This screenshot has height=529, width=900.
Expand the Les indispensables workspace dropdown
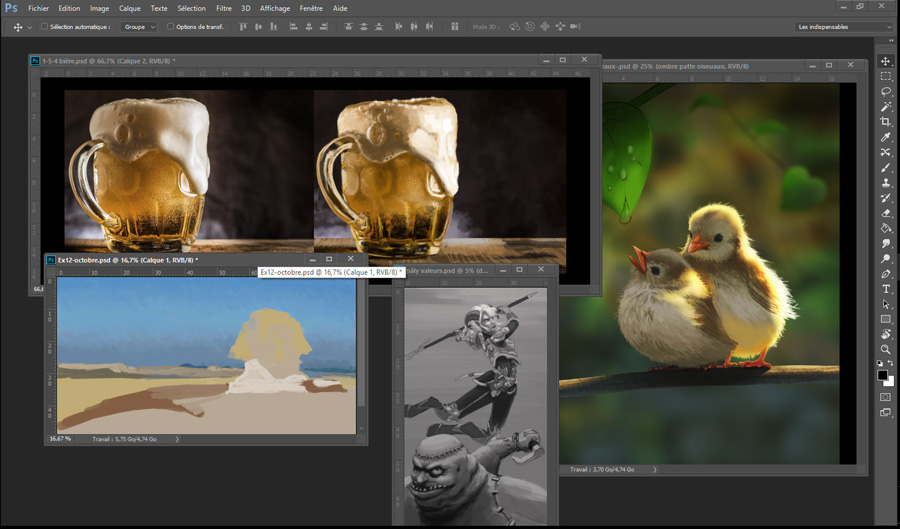pos(843,27)
